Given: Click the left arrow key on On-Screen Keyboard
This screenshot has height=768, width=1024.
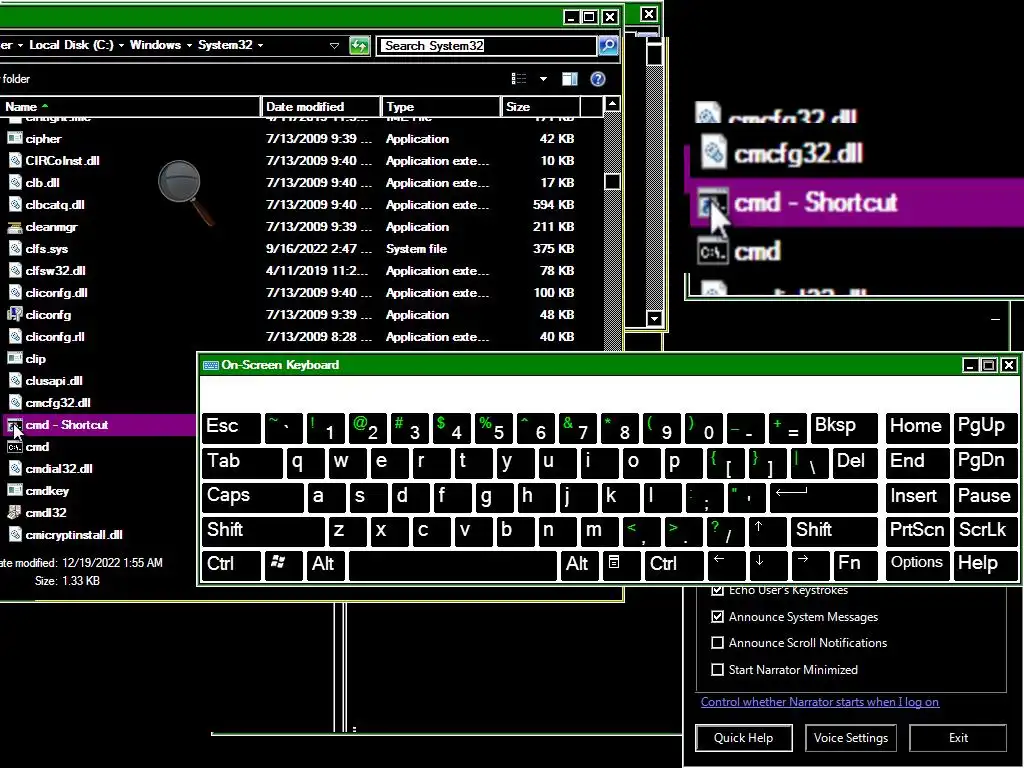Looking at the screenshot, I should click(726, 564).
